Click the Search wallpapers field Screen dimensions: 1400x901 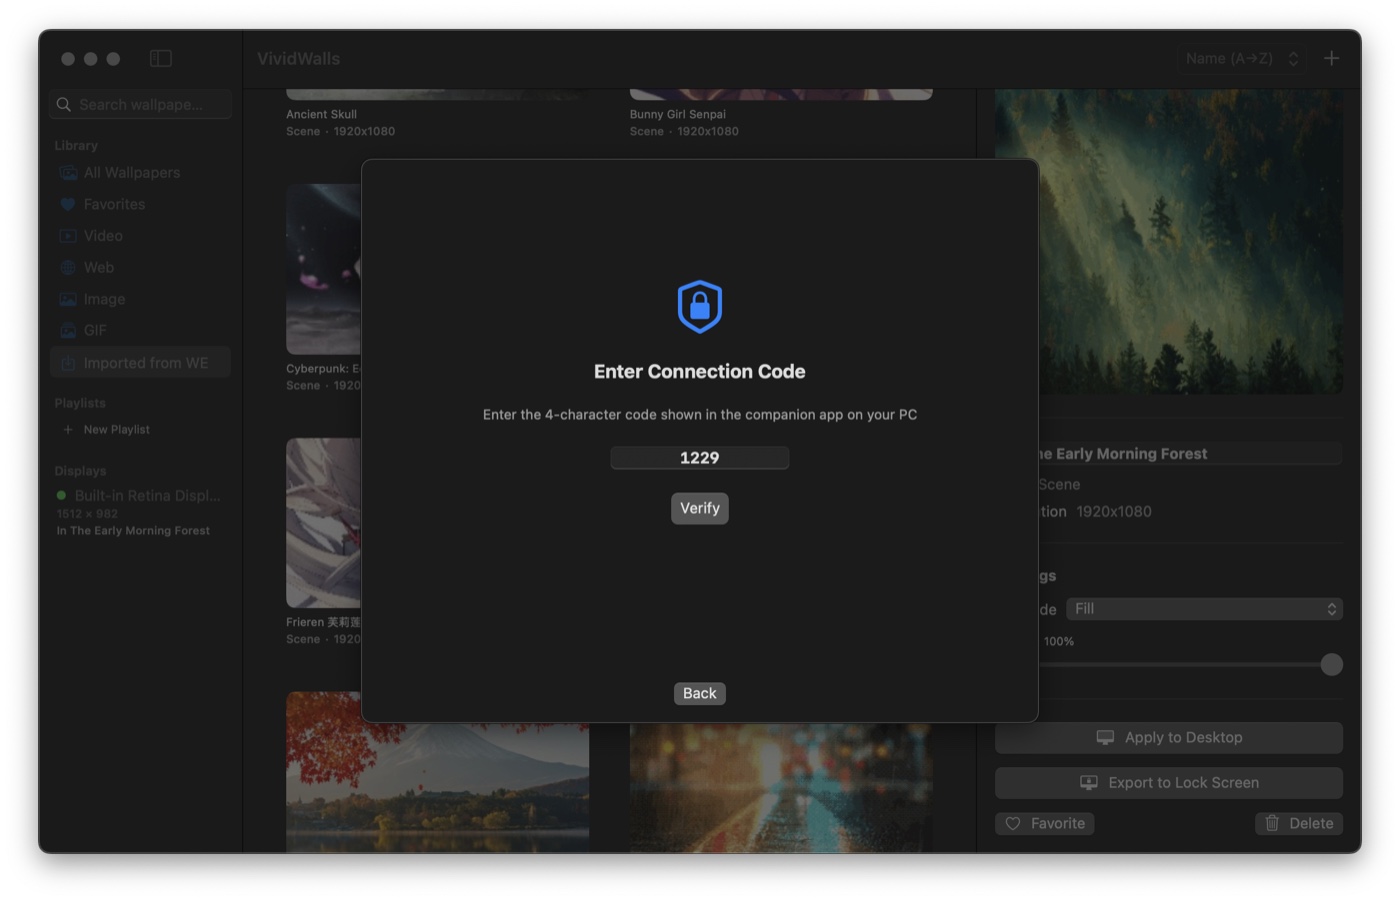(x=140, y=104)
